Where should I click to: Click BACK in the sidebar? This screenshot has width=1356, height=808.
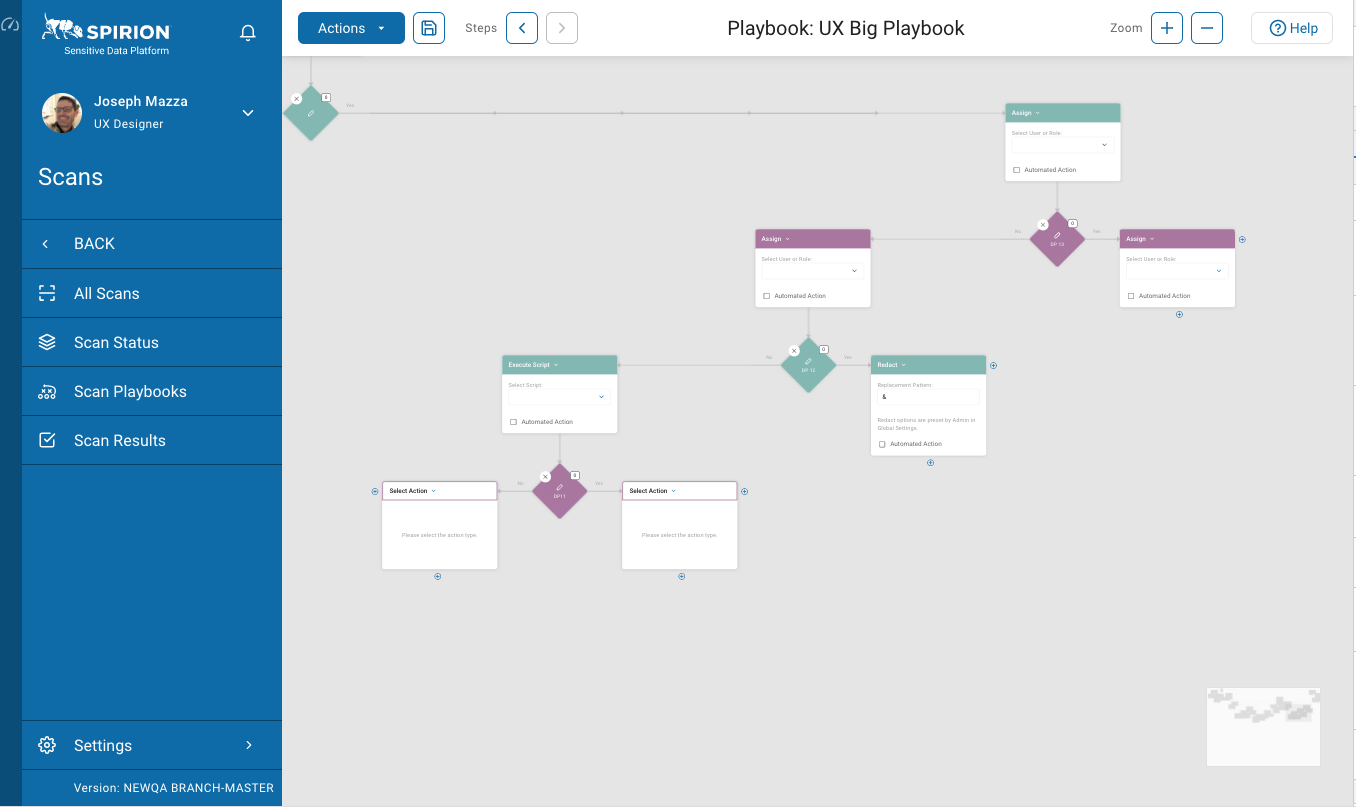coord(94,244)
